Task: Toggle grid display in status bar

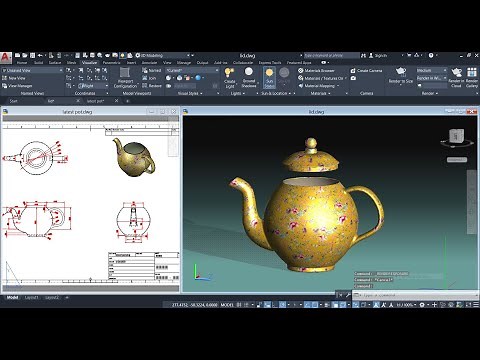Action: click(239, 305)
